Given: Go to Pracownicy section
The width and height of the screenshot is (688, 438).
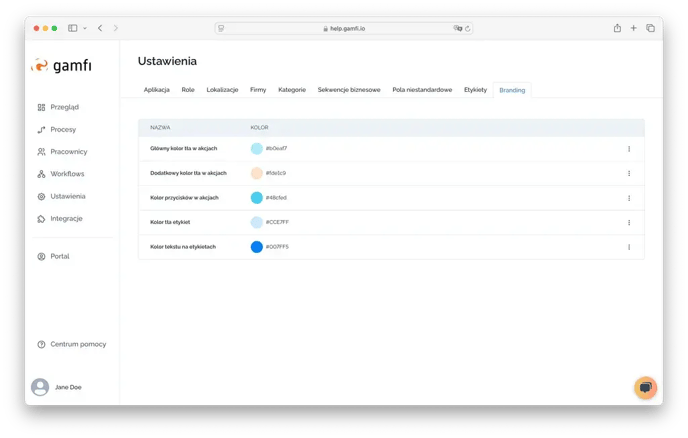Looking at the screenshot, I should click(x=68, y=152).
